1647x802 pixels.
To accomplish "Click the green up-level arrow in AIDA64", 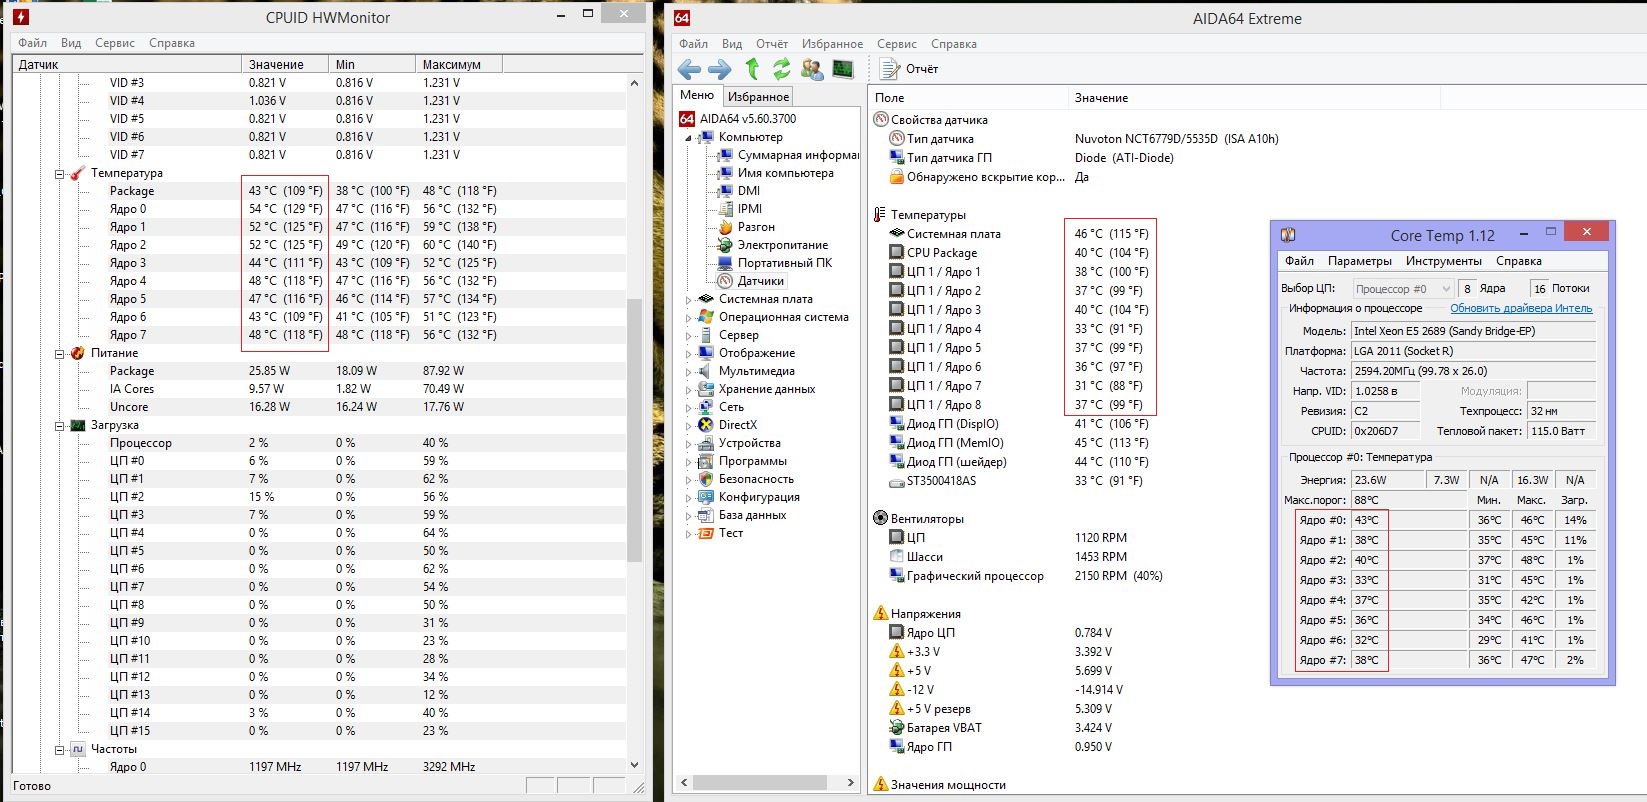I will [752, 69].
